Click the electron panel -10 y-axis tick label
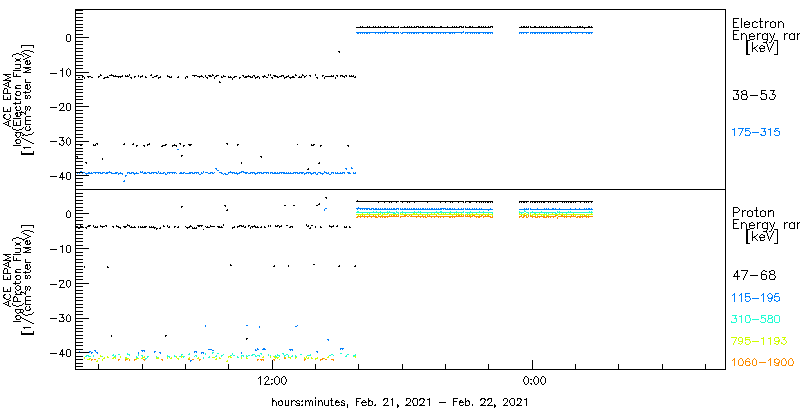The width and height of the screenshot is (800, 410). tap(62, 72)
